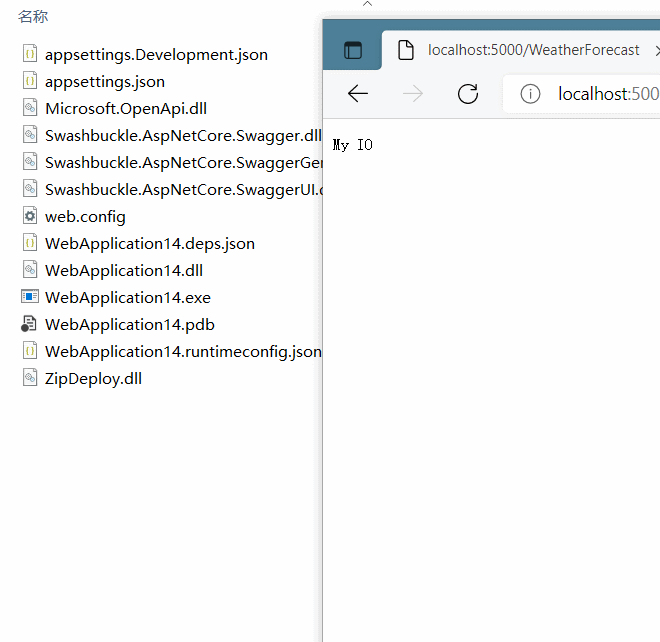Open the browser tab actions menu icon
The width and height of the screenshot is (660, 642).
point(353,50)
